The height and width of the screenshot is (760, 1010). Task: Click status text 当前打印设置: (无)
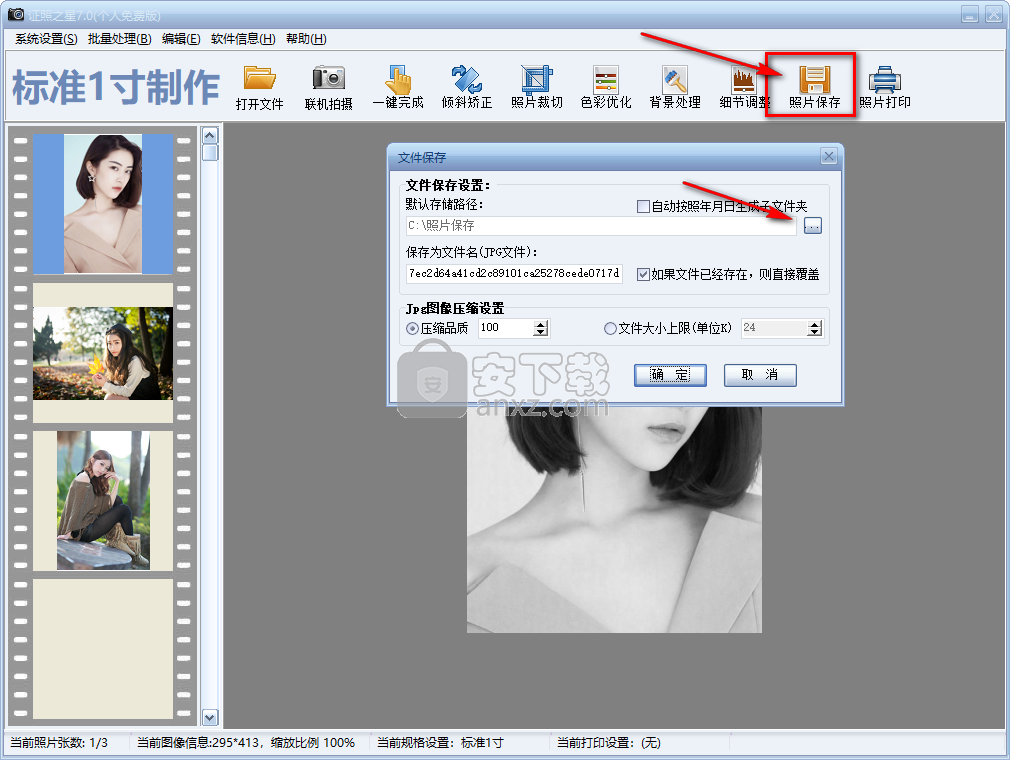609,743
